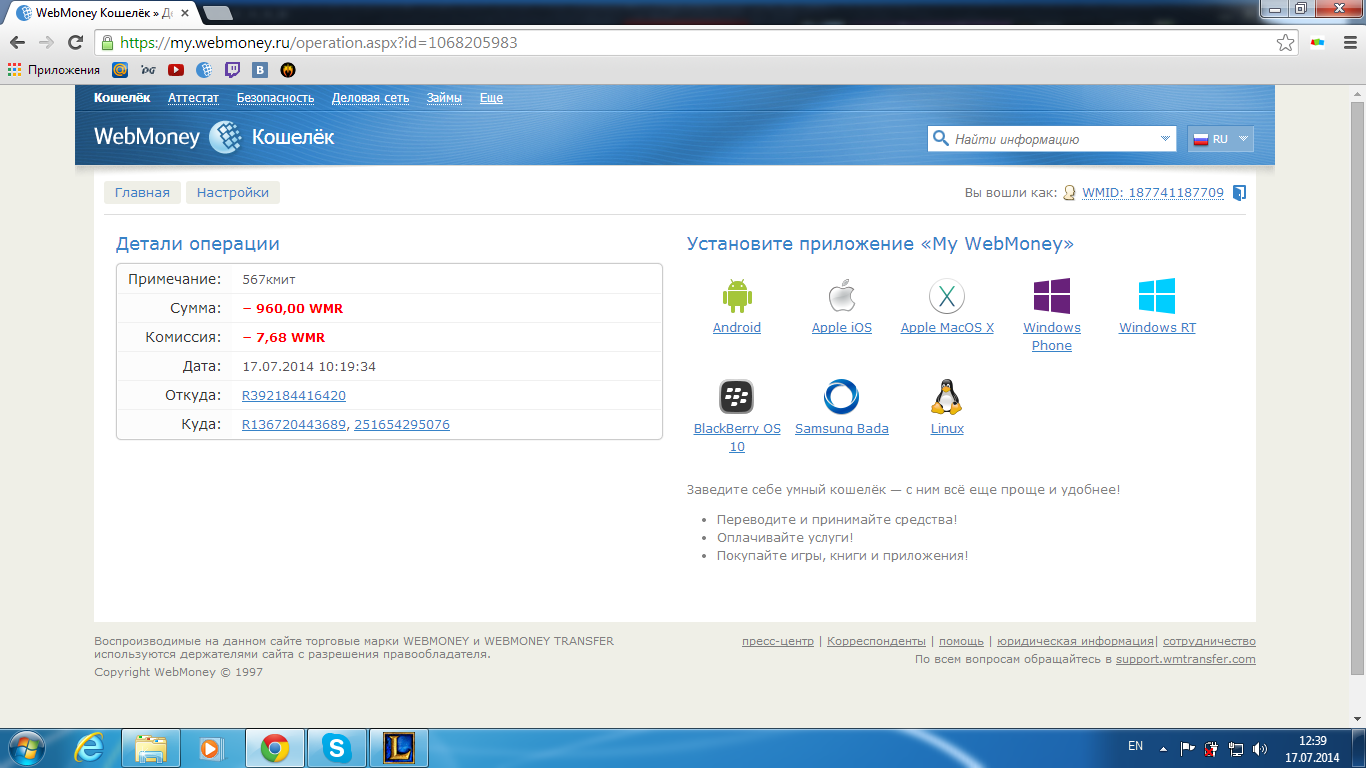Open the BlackBerry OS 10 app icon
The image size is (1366, 768).
(x=737, y=397)
